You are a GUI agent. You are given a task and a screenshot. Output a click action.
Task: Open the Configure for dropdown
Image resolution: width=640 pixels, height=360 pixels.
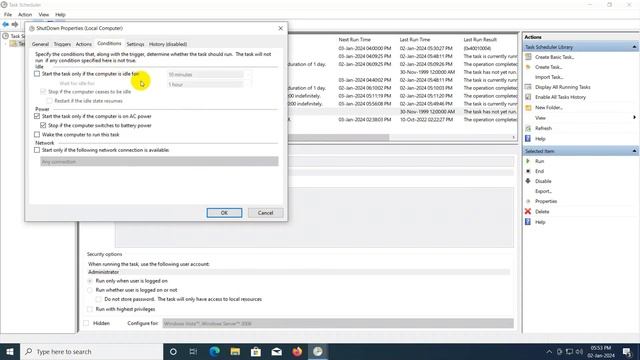338,323
